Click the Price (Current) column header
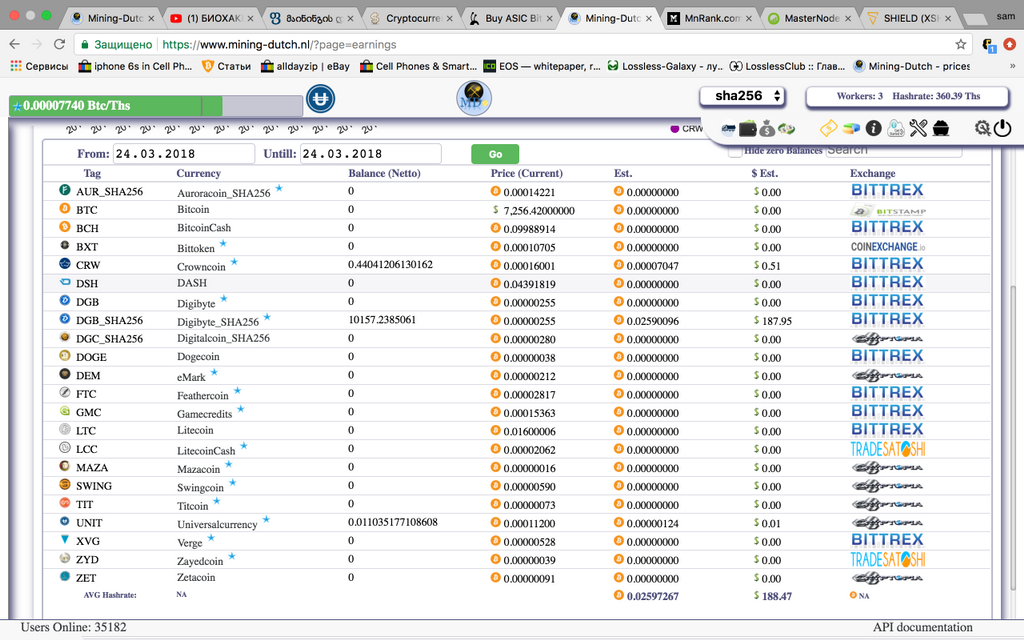The height and width of the screenshot is (640, 1024). 526,173
